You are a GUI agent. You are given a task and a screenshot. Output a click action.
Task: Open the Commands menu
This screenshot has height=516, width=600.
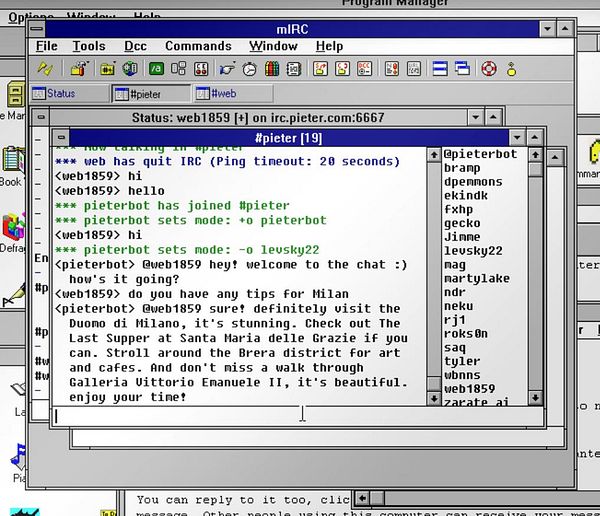[x=198, y=46]
